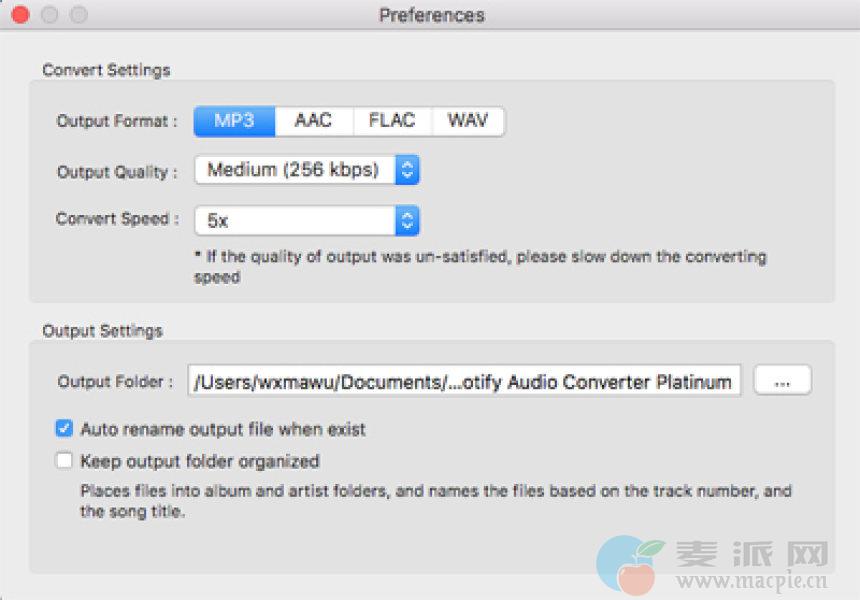This screenshot has width=860, height=600.
Task: Click the Output Settings section heading
Action: tap(102, 330)
